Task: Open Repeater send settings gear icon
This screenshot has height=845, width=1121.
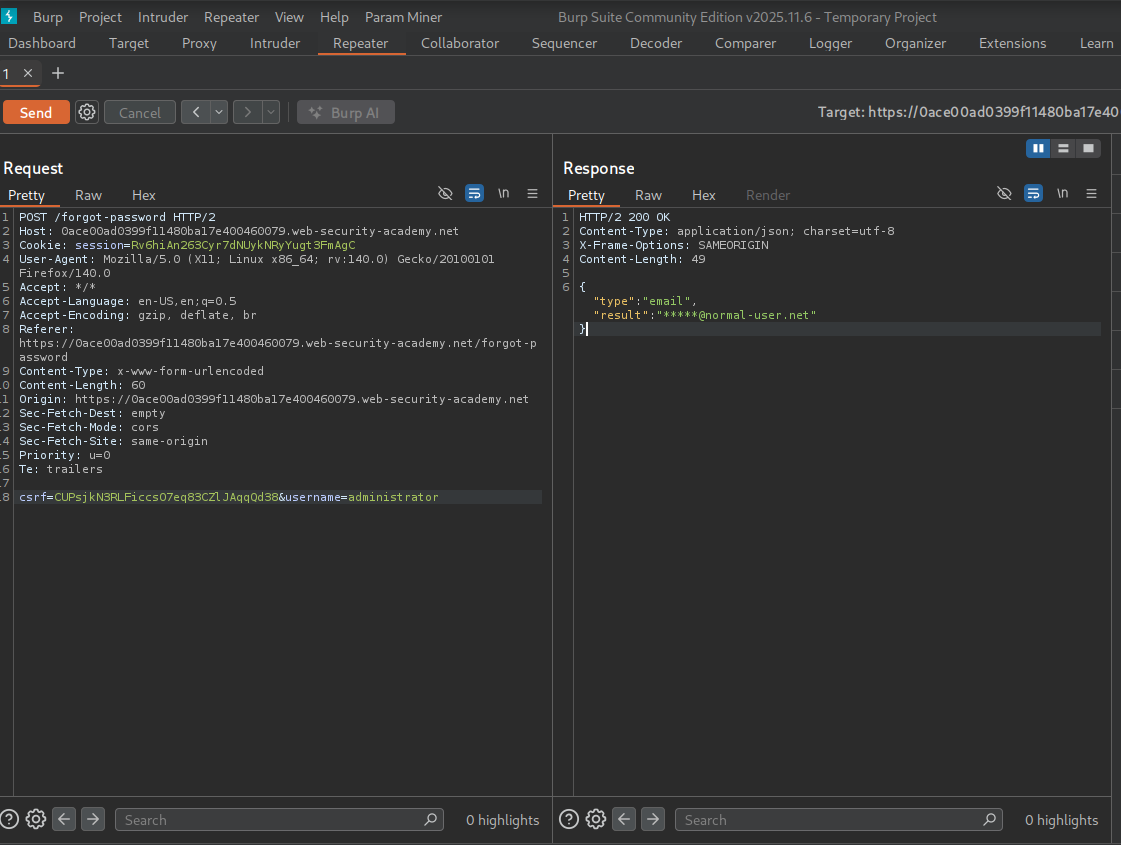Action: 87,112
